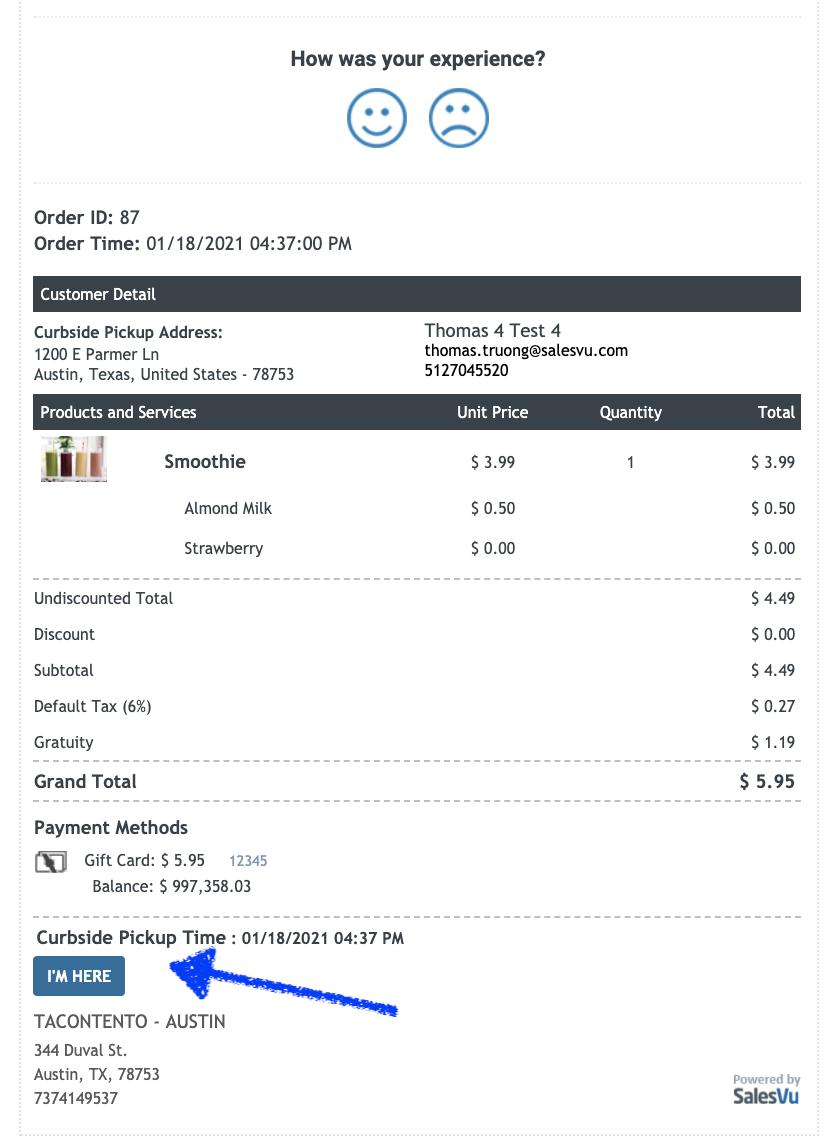Click the Smoothie product thumbnail image
The image size is (833, 1141).
point(74,459)
